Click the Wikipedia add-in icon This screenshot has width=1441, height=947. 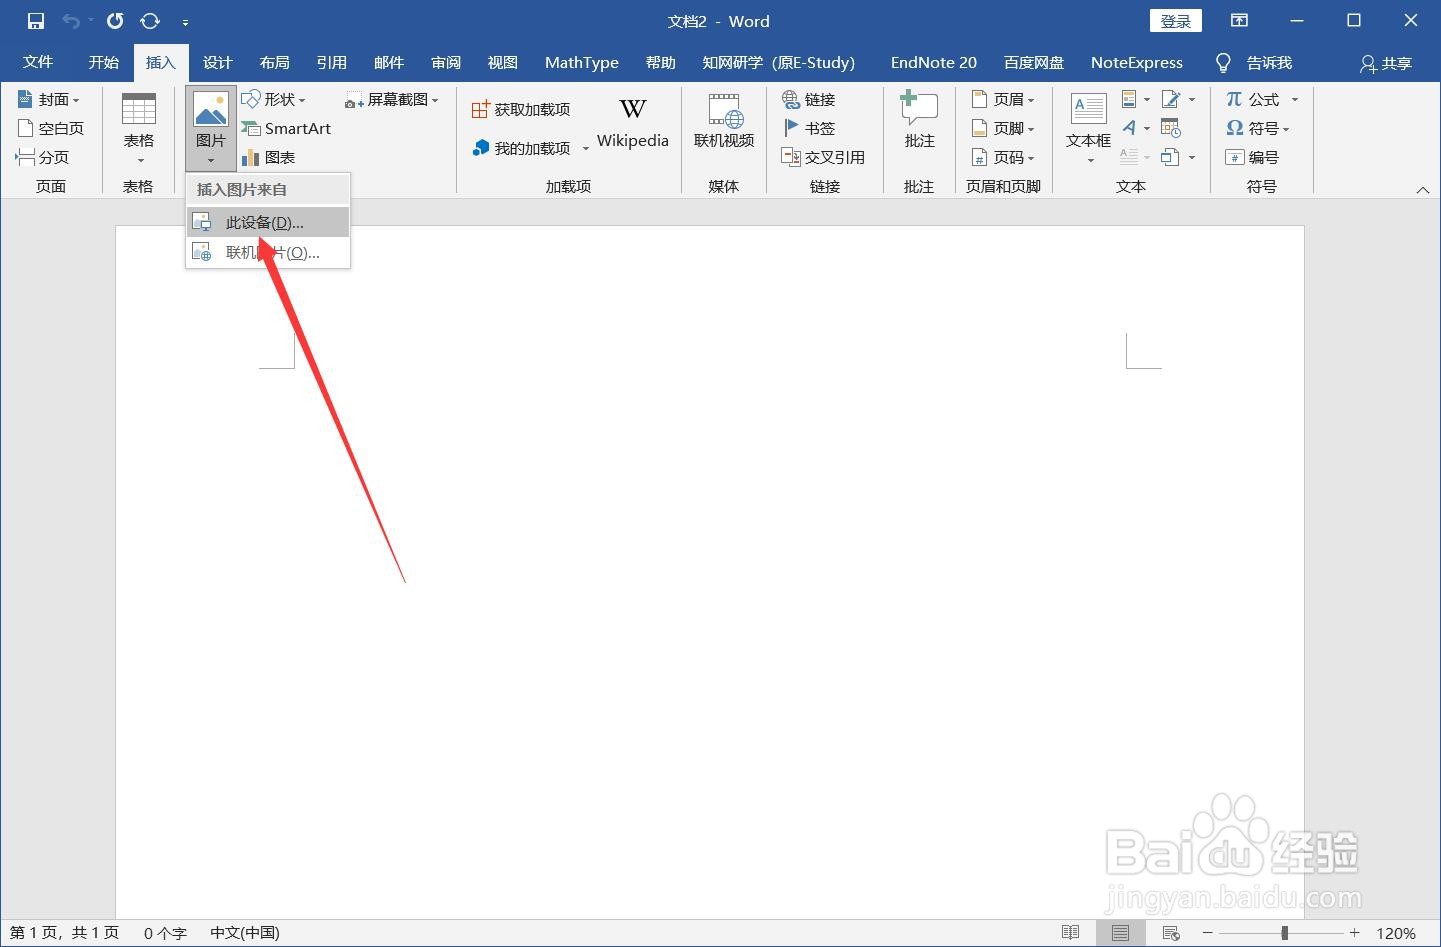click(x=632, y=124)
